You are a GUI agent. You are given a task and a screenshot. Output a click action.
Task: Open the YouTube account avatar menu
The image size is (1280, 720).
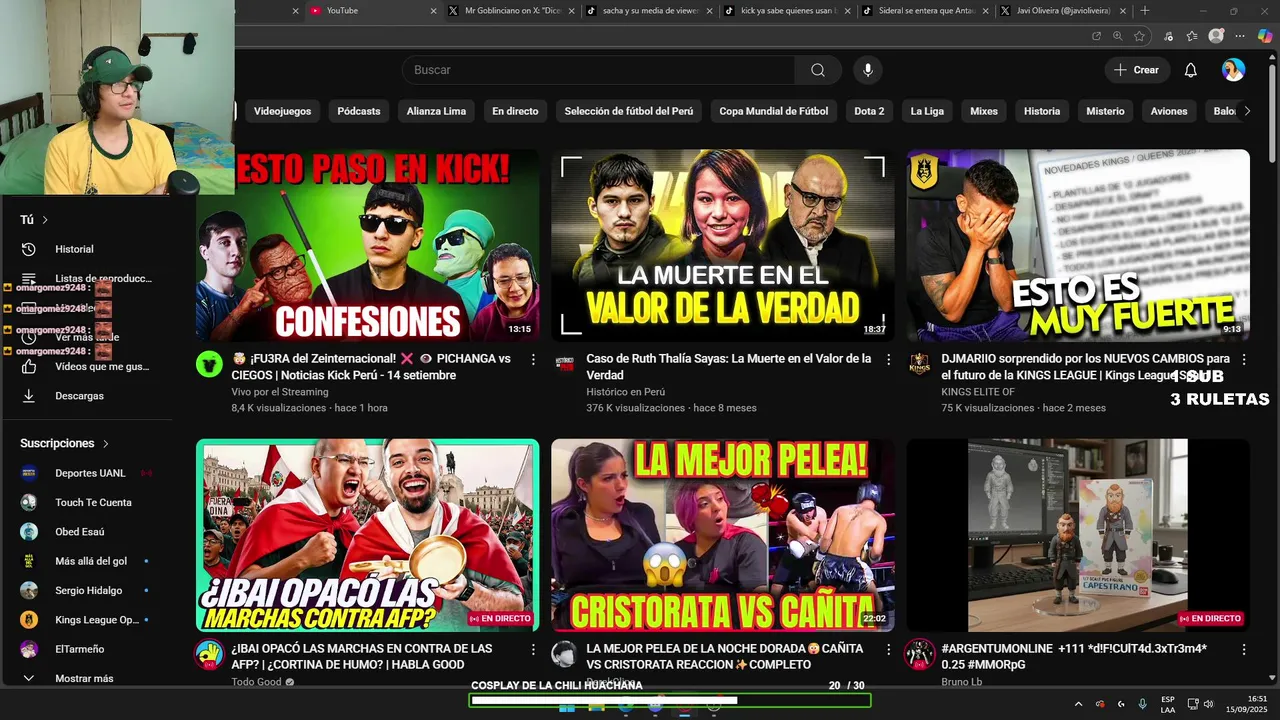[x=1233, y=70]
